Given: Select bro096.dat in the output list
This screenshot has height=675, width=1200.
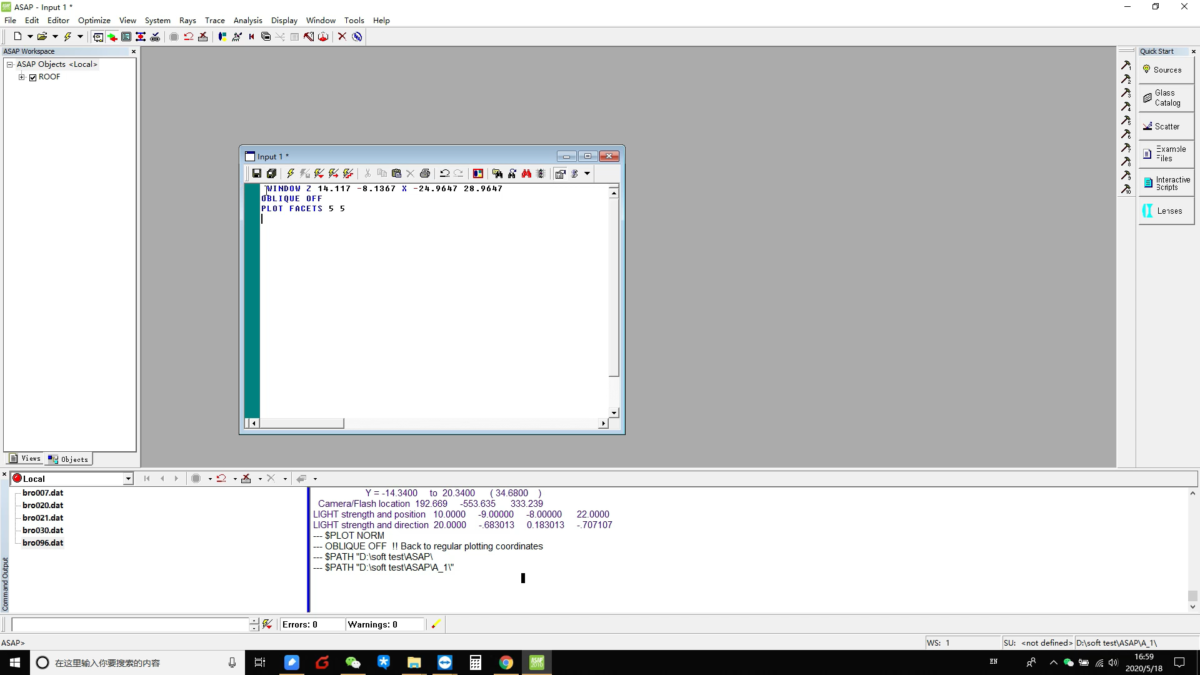Looking at the screenshot, I should click(x=43, y=543).
